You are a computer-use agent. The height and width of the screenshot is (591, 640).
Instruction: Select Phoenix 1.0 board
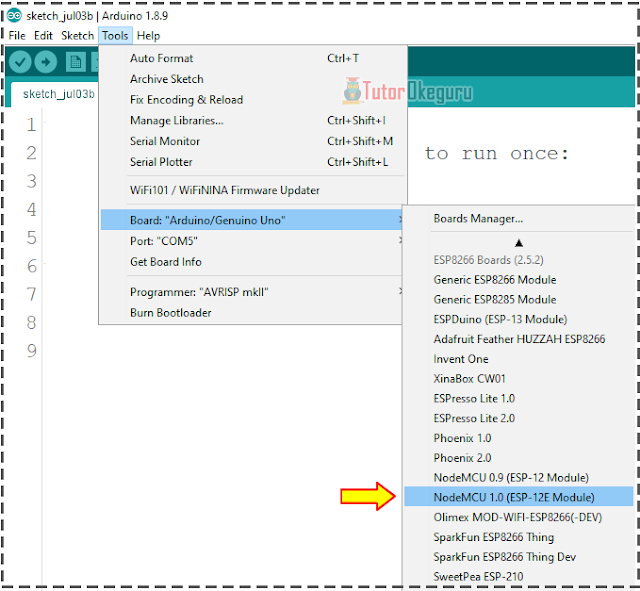[518, 438]
